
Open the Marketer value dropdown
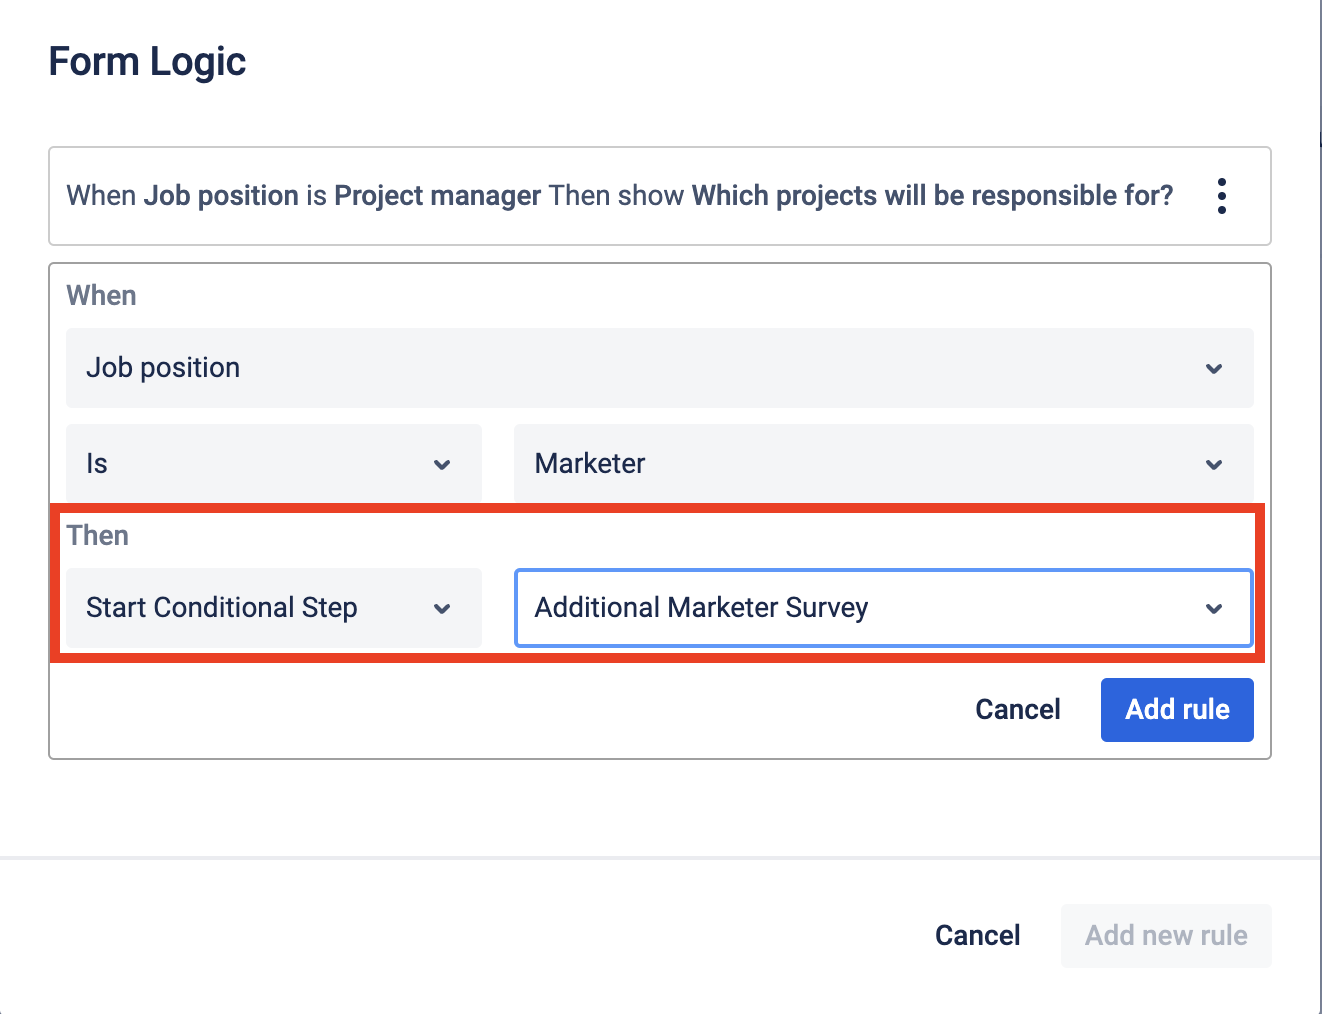(860, 464)
